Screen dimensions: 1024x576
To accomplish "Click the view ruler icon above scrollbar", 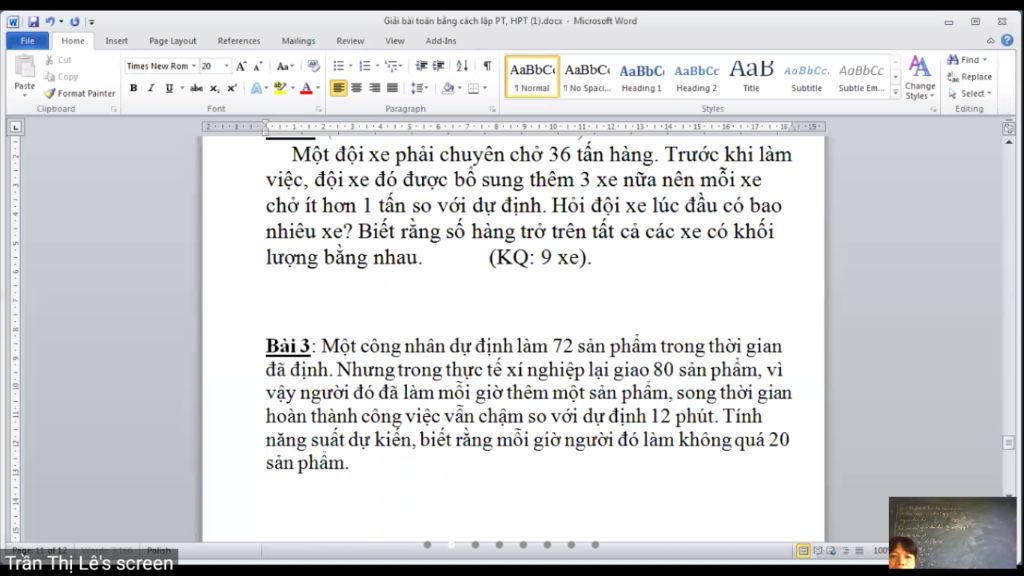I will coord(1008,129).
